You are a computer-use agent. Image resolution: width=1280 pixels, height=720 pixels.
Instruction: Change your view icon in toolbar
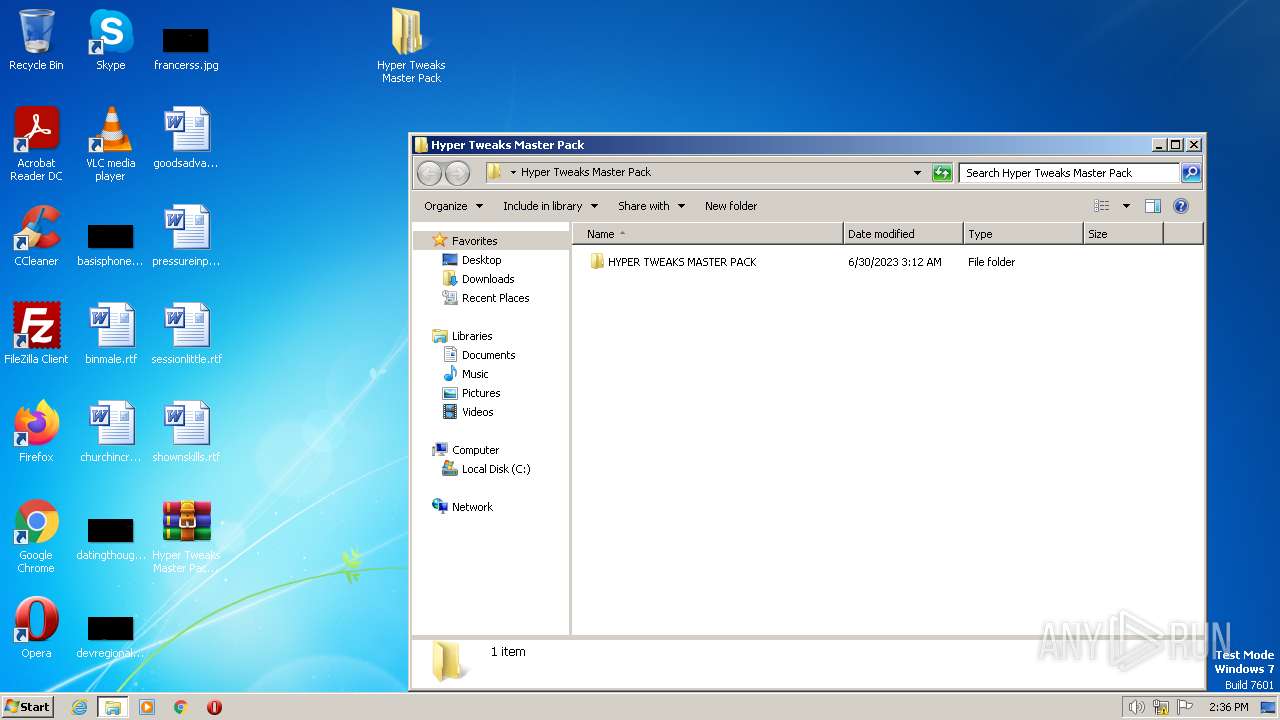tap(1102, 206)
